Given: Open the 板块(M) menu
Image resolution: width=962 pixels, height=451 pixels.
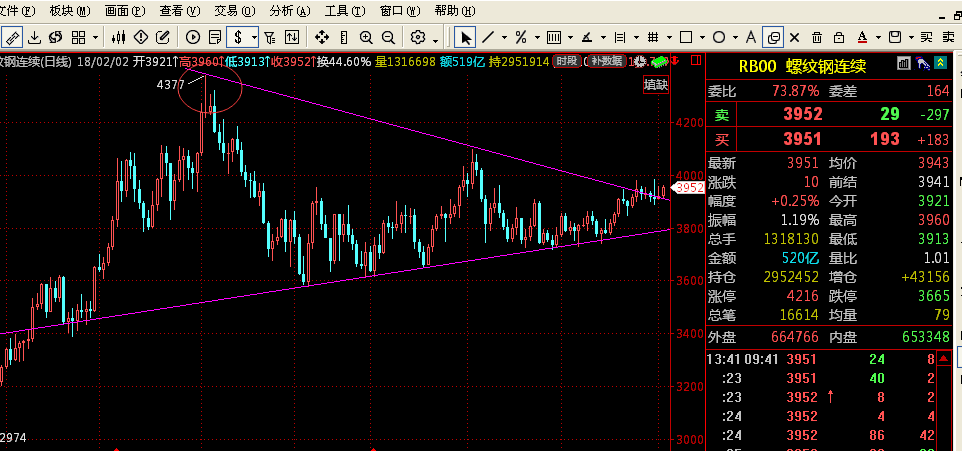Looking at the screenshot, I should point(69,11).
